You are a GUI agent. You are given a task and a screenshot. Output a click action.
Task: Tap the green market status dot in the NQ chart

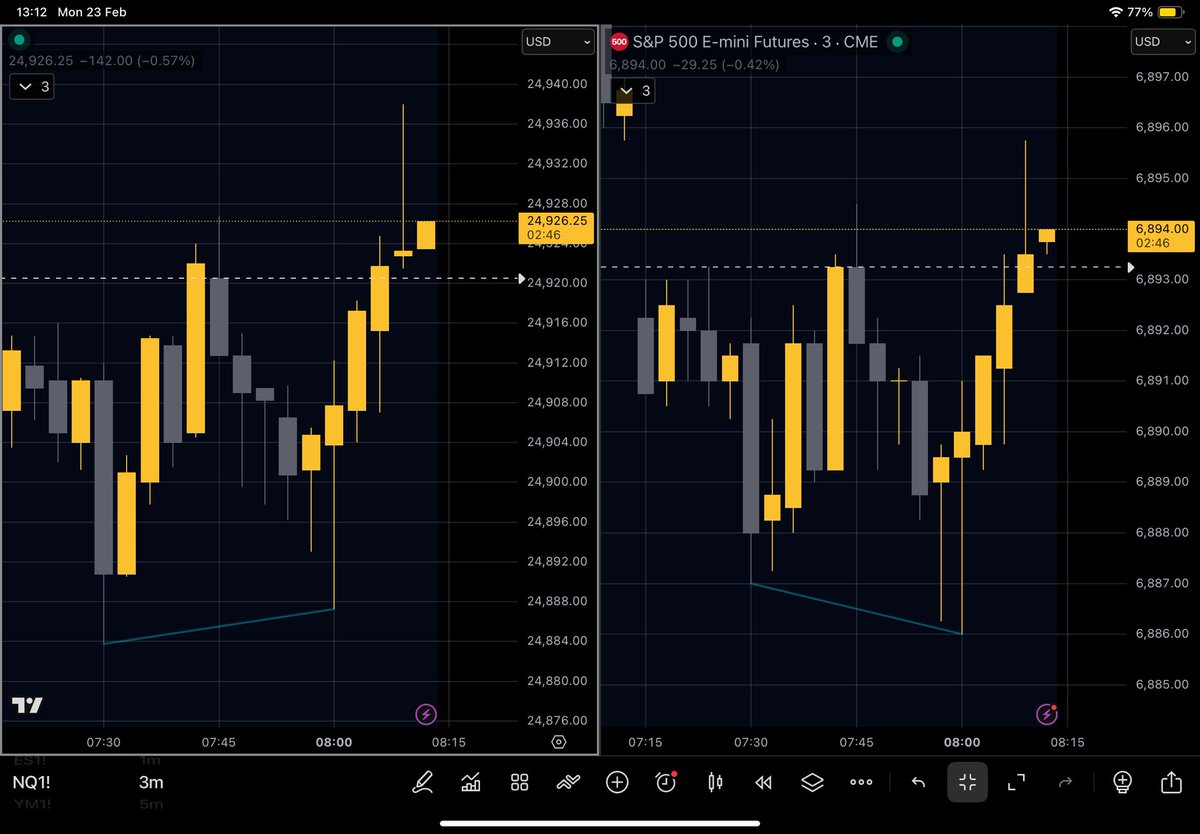click(19, 42)
